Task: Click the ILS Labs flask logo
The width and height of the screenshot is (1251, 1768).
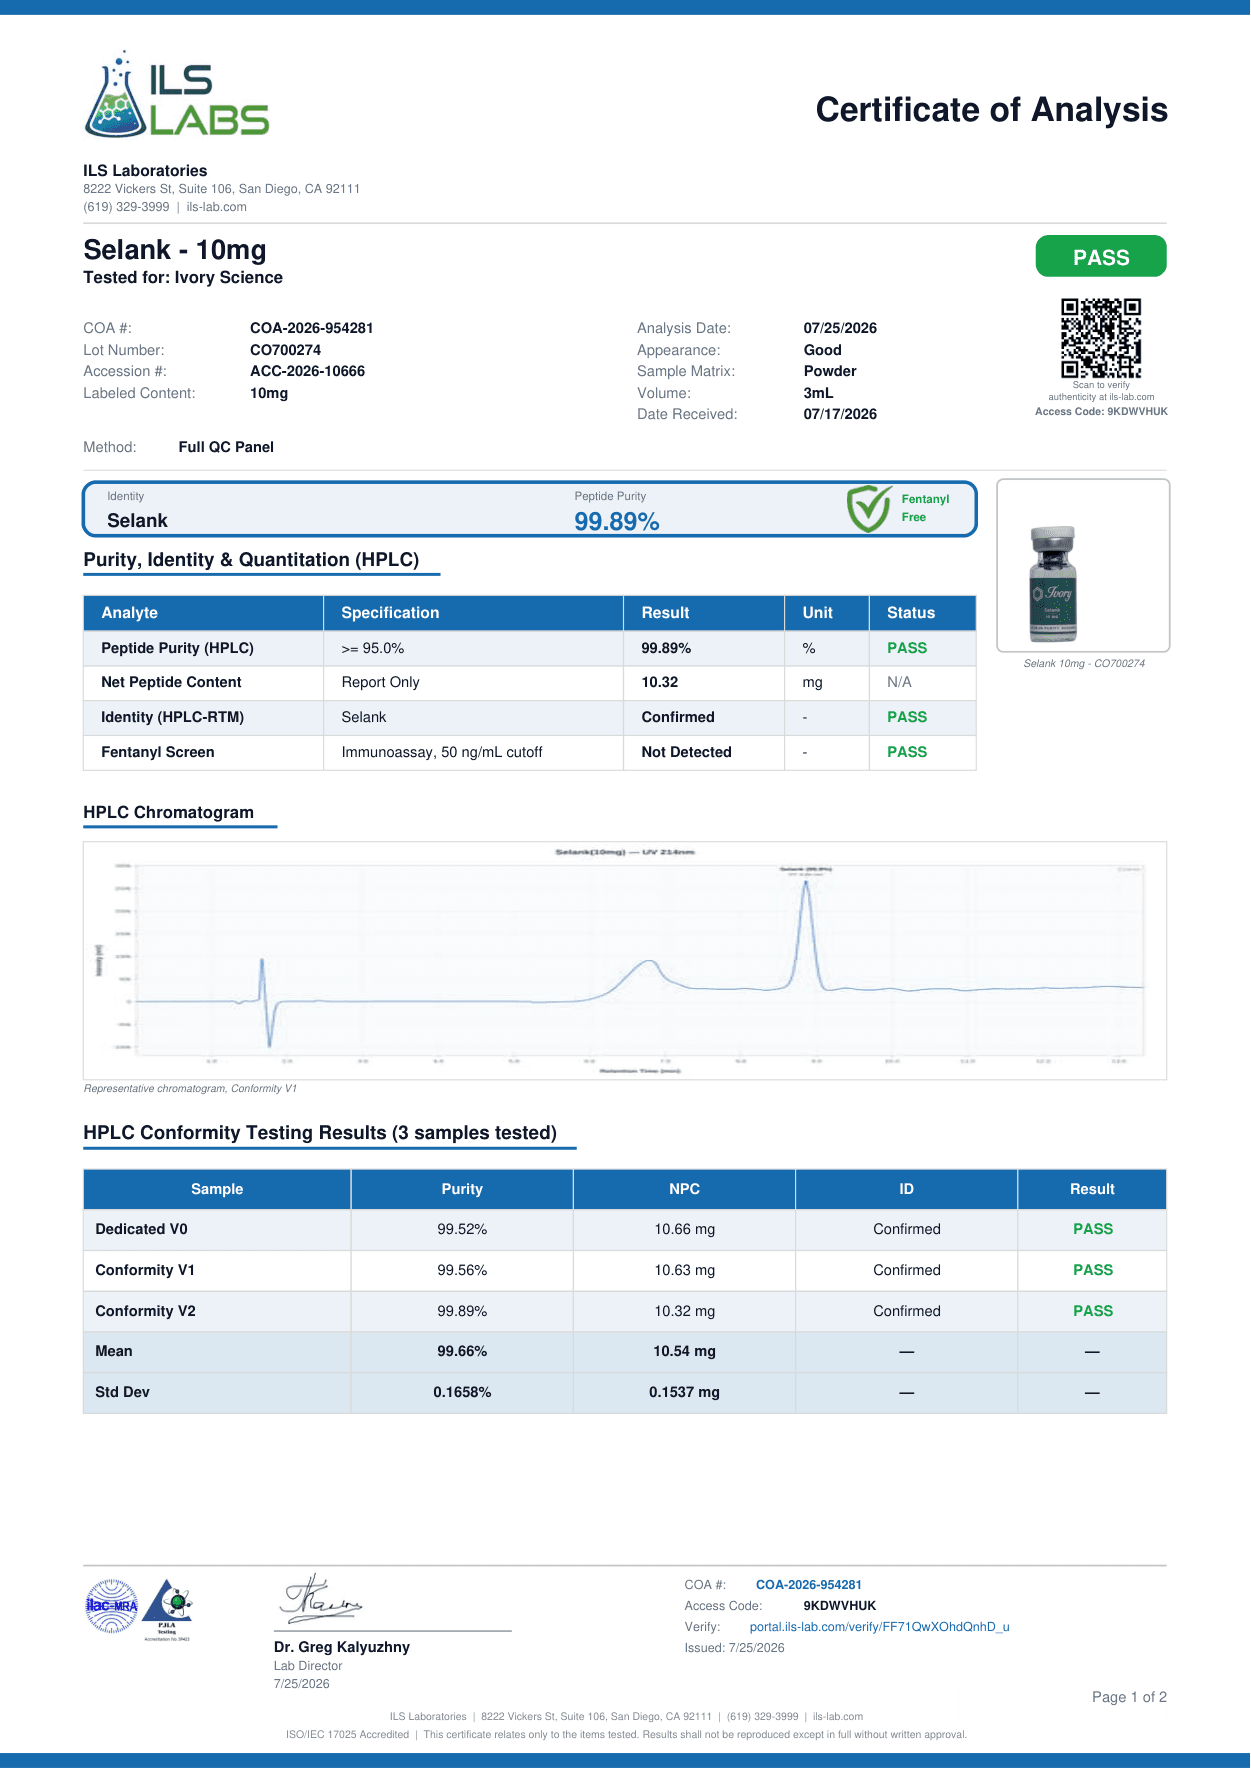Action: tap(177, 94)
